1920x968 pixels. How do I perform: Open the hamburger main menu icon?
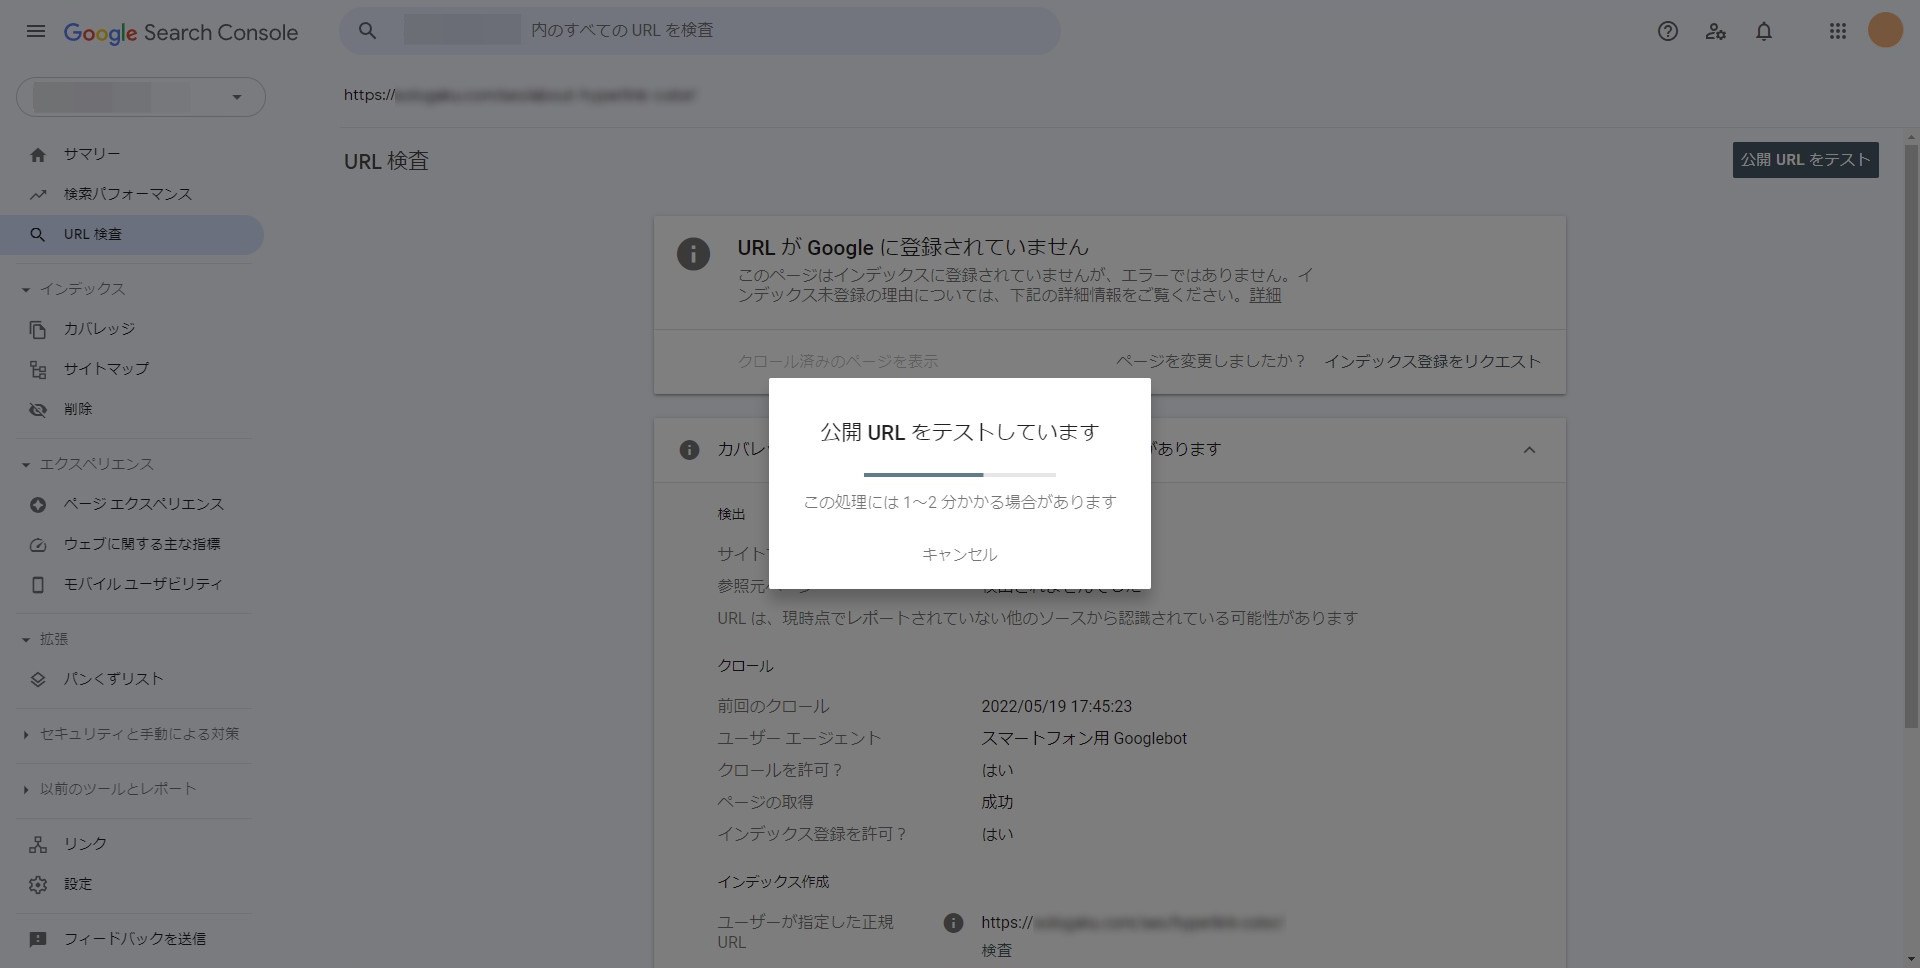(36, 31)
